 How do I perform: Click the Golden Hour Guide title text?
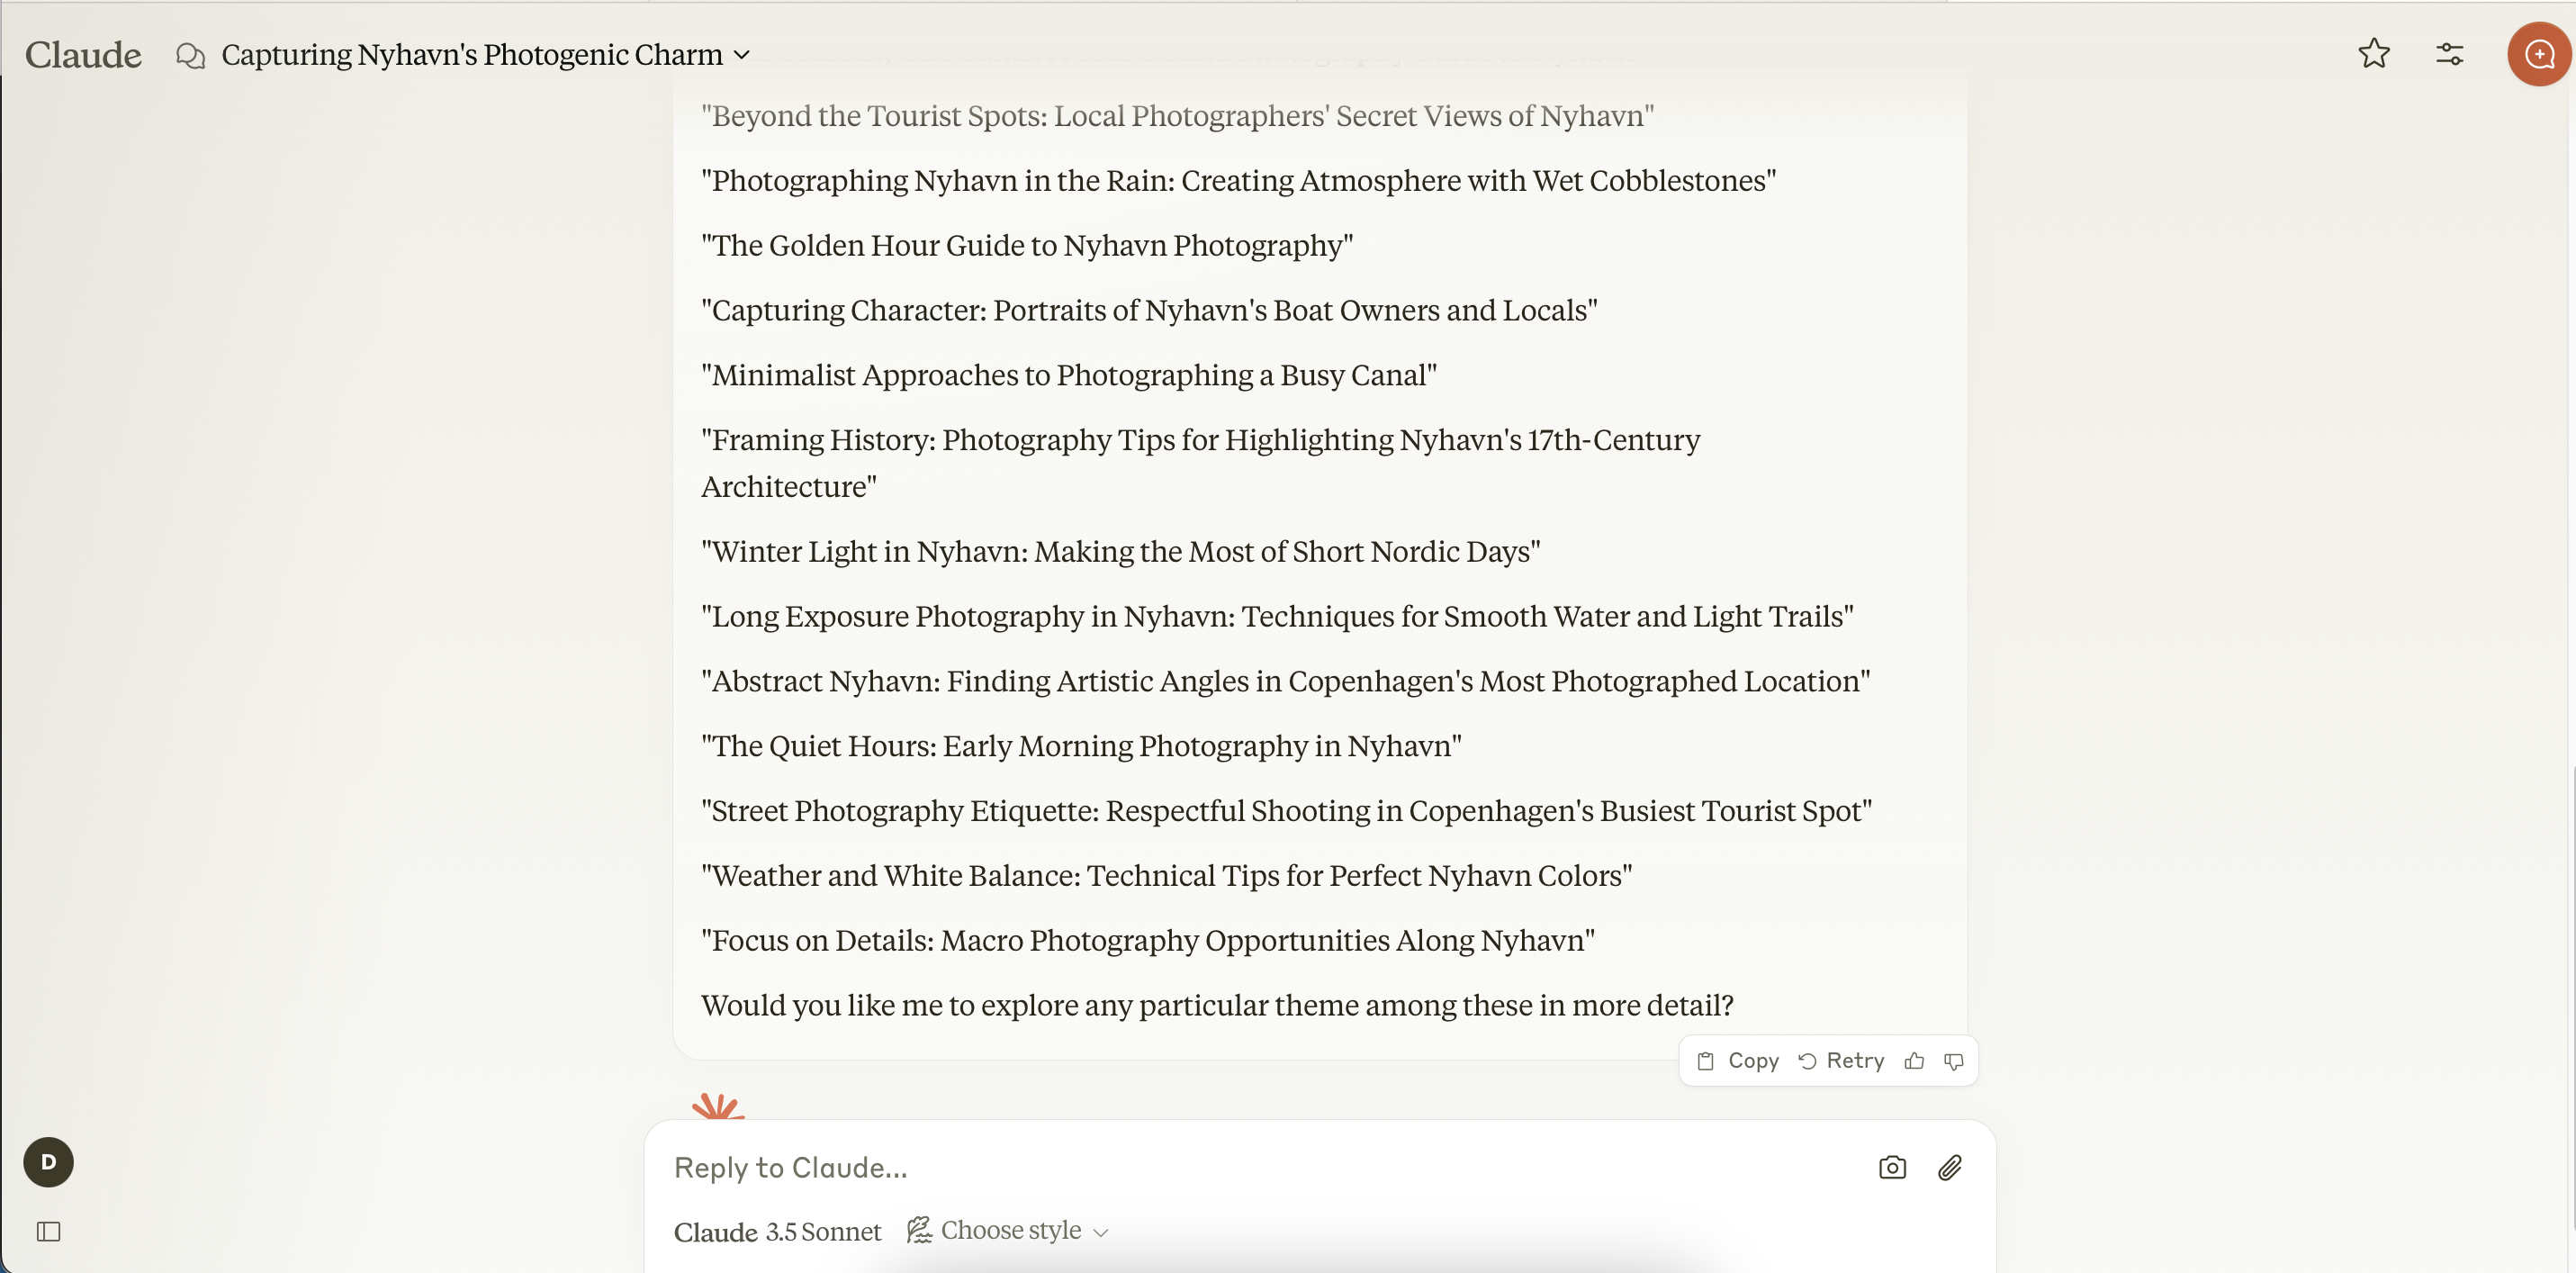click(x=1026, y=246)
